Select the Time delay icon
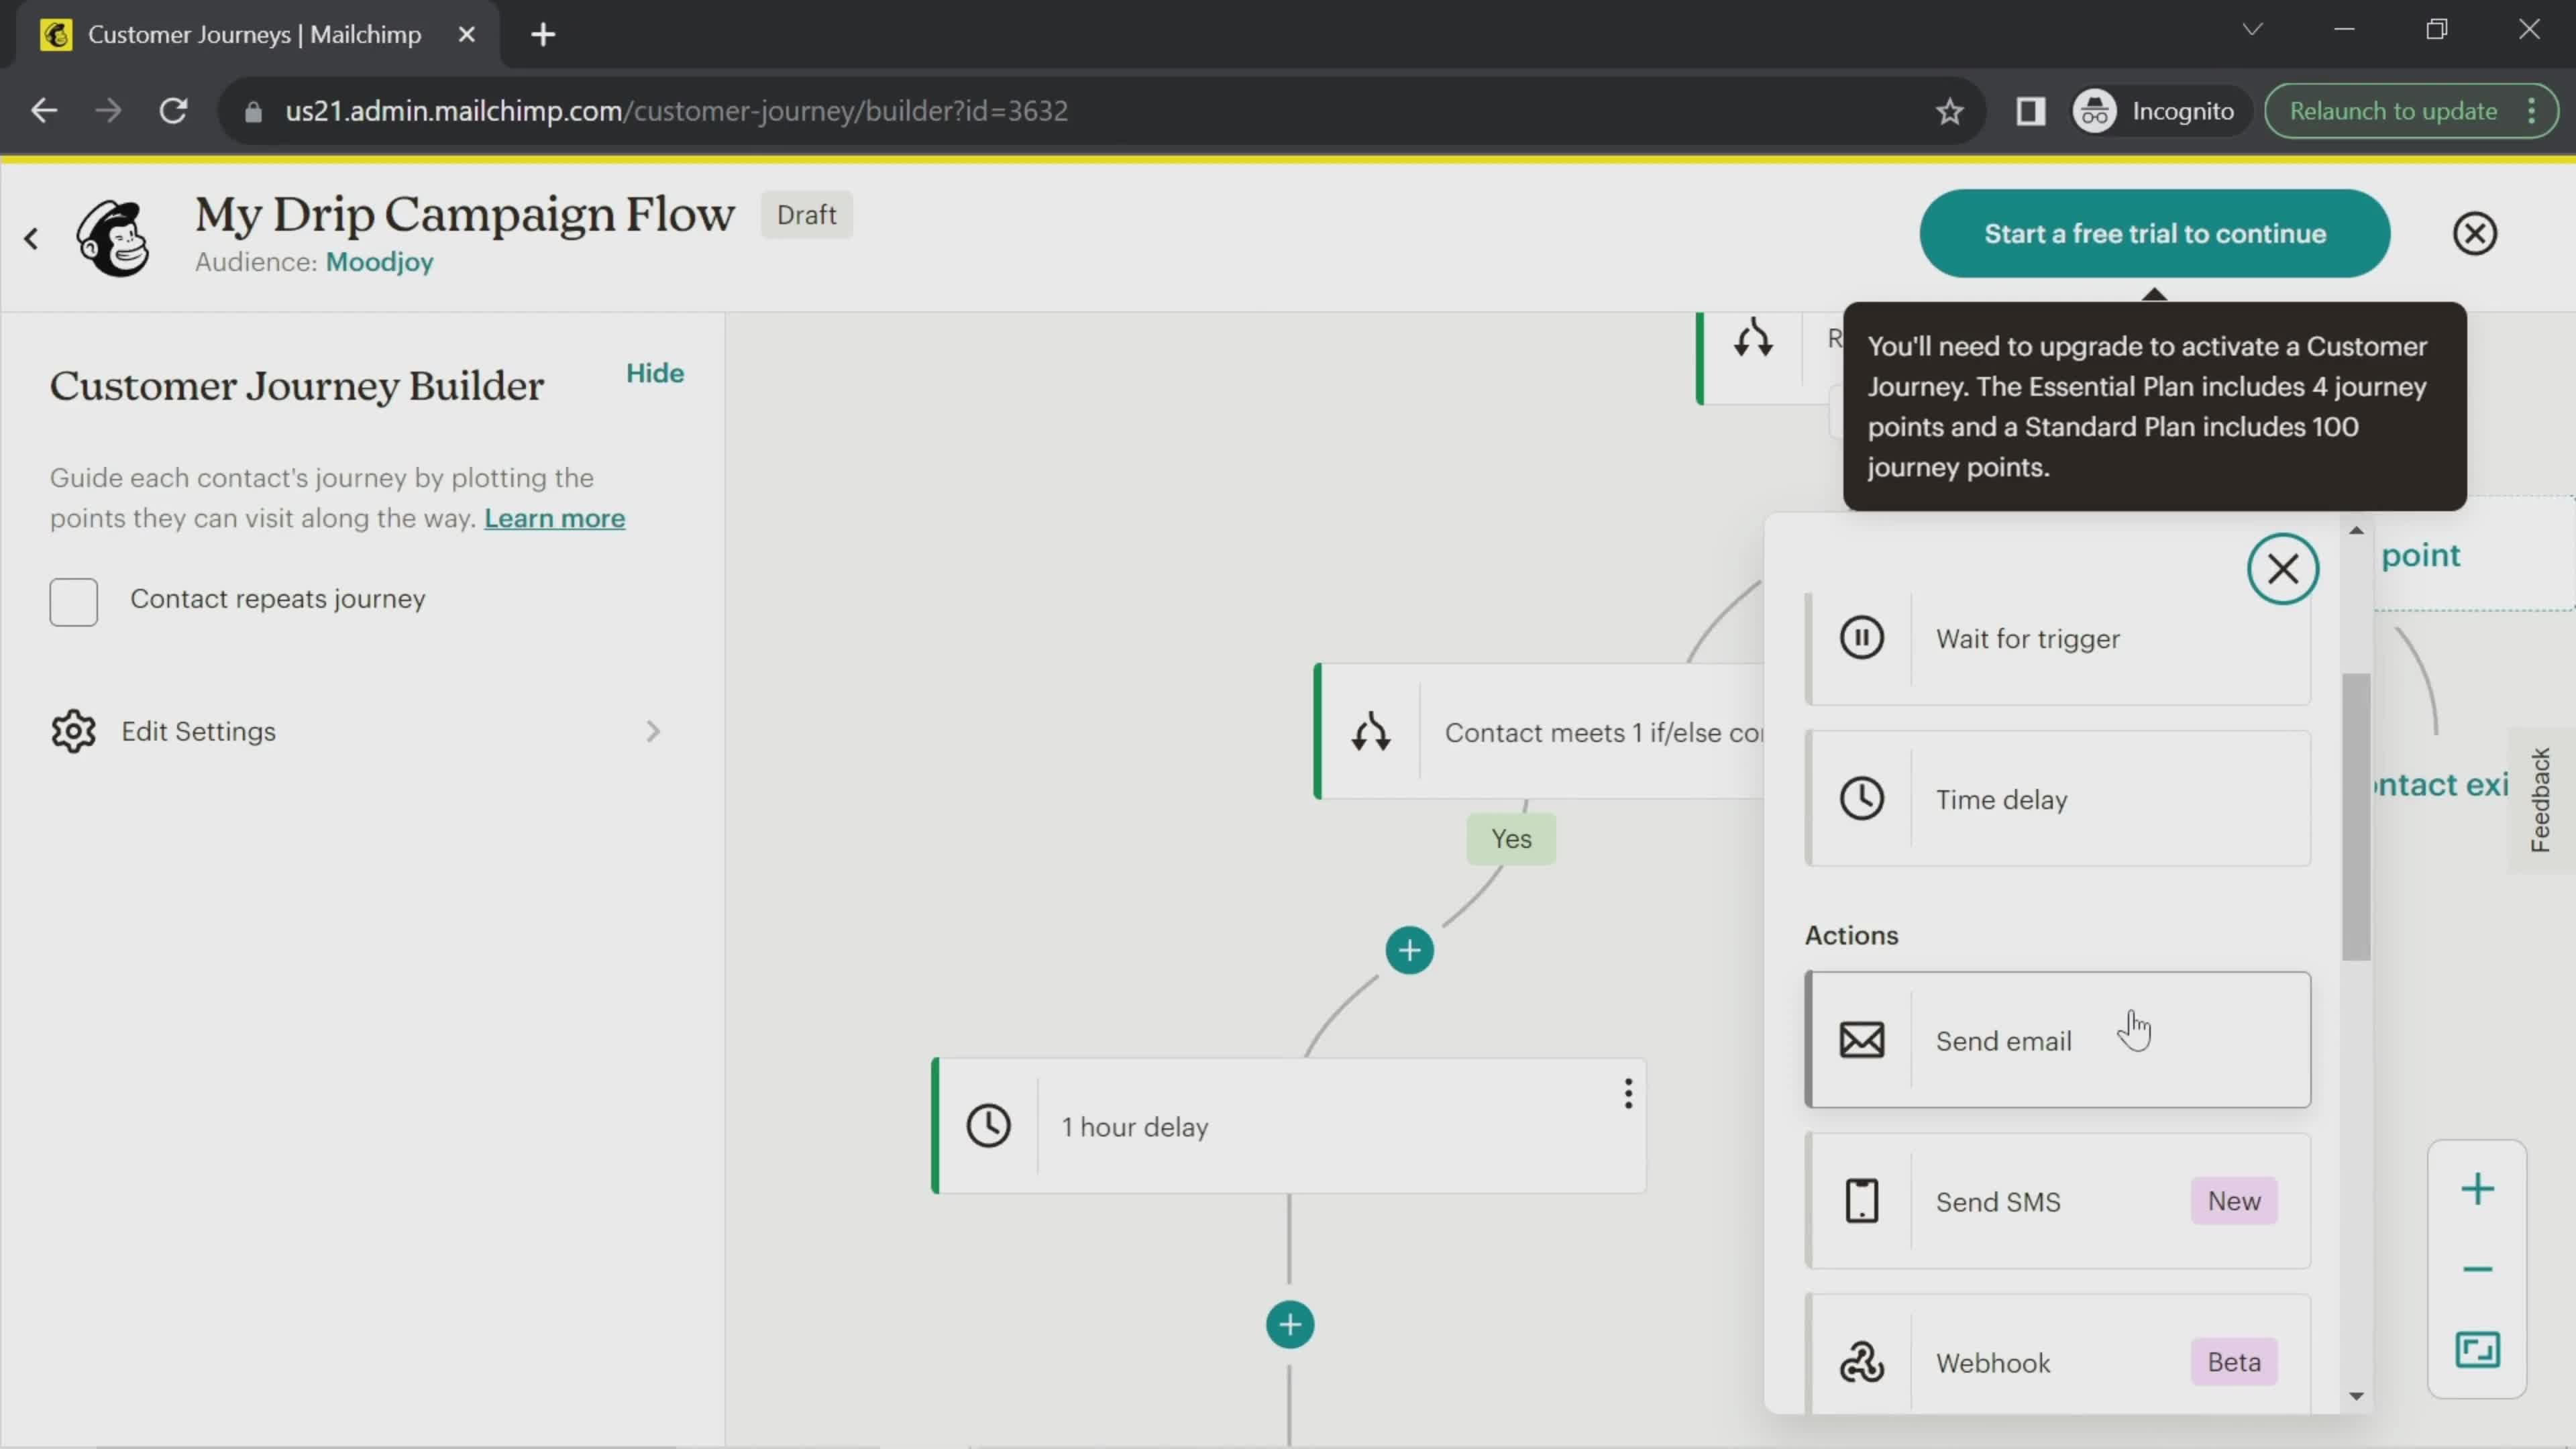2576x1449 pixels. 1862,800
